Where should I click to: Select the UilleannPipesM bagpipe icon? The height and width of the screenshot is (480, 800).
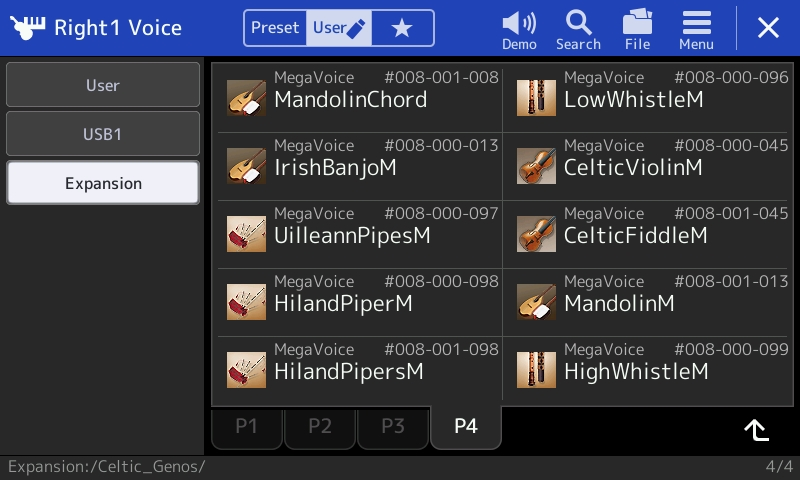246,234
